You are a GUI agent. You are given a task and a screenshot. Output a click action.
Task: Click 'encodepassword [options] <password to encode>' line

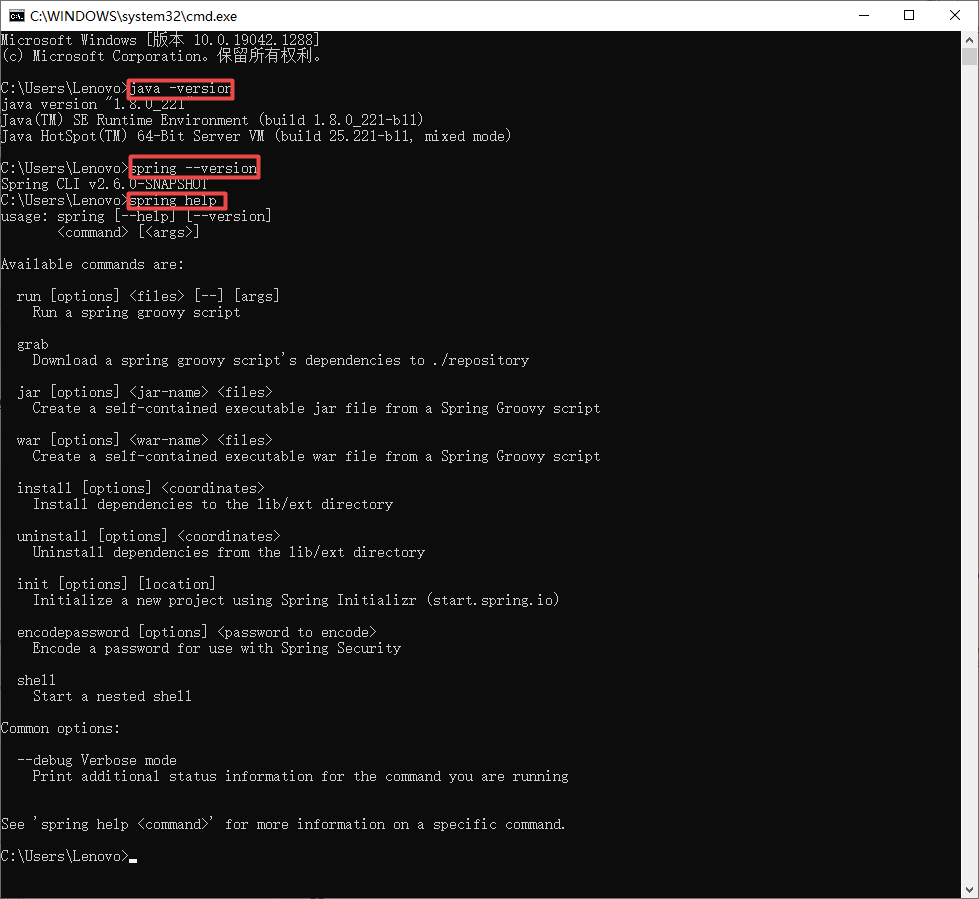coord(197,632)
